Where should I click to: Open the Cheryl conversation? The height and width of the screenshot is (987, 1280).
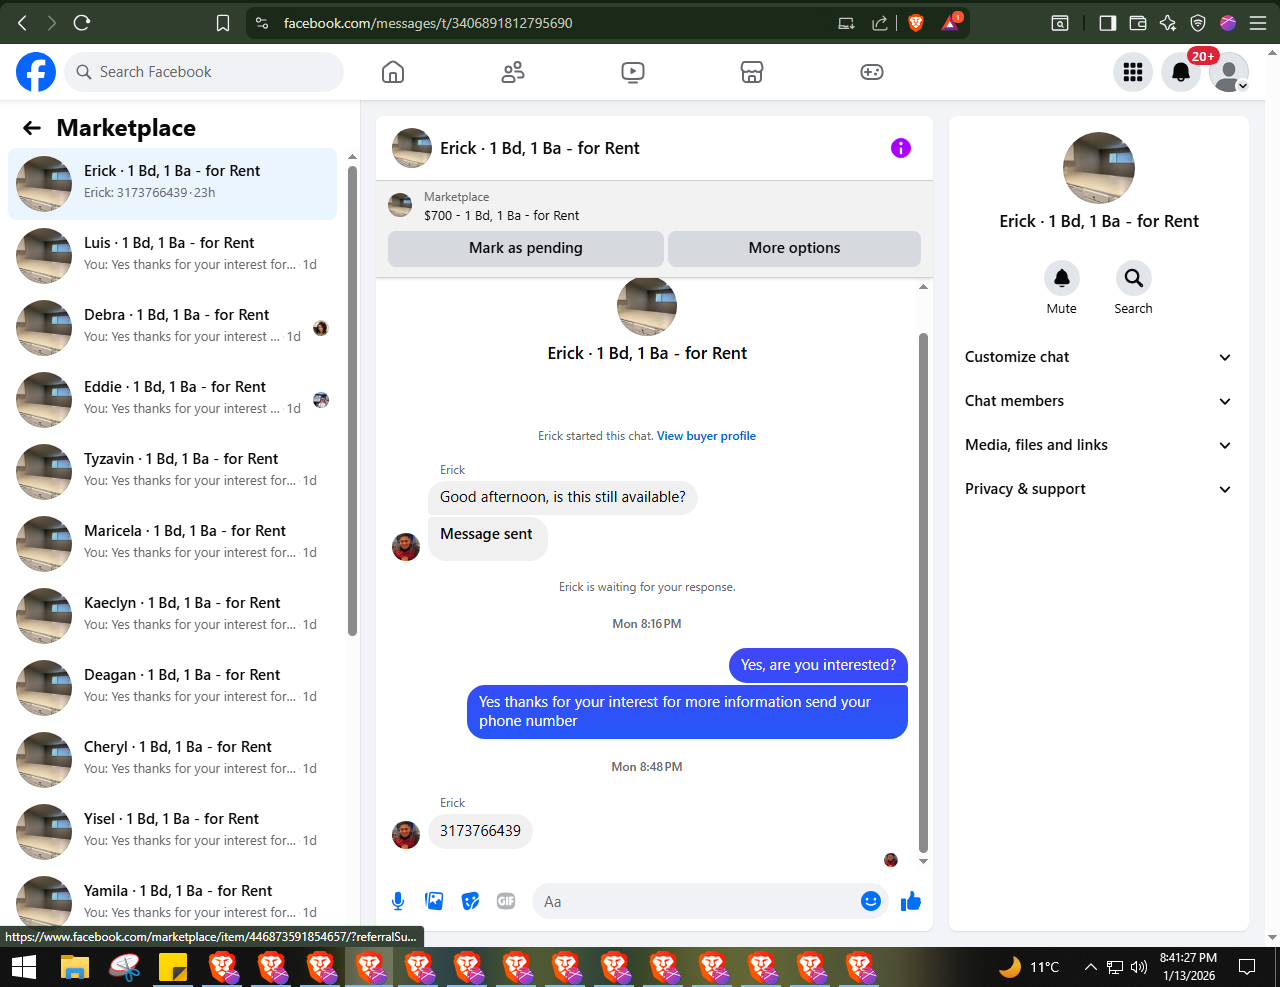(172, 760)
